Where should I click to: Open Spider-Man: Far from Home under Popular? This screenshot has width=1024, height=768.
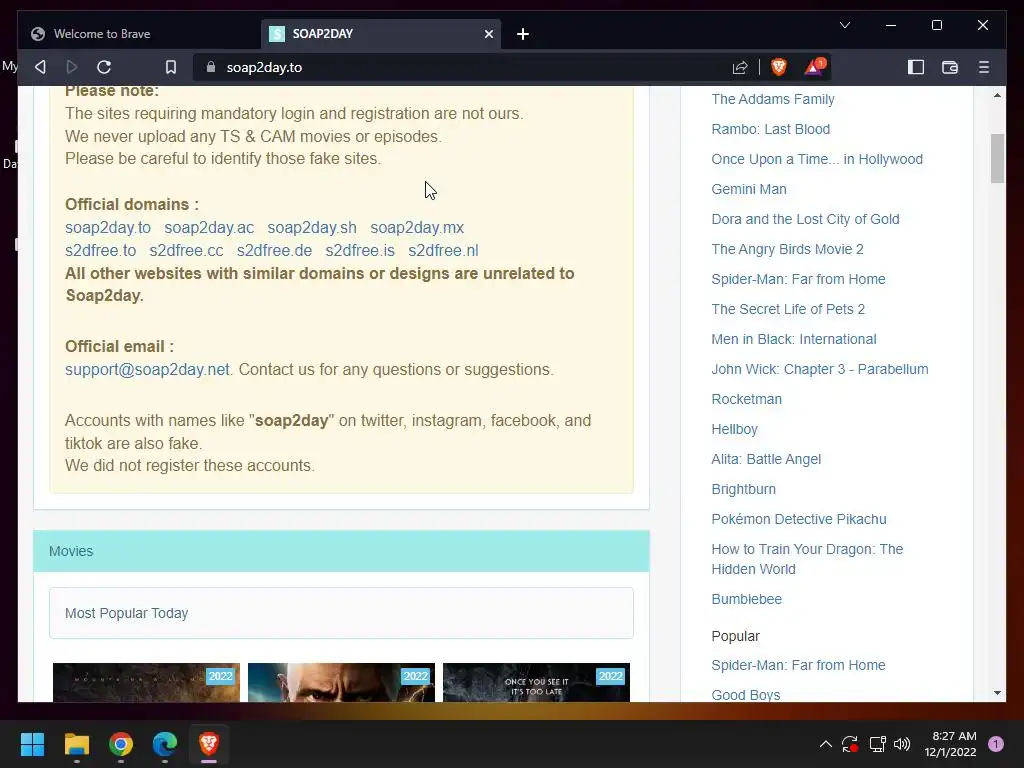(x=798, y=665)
